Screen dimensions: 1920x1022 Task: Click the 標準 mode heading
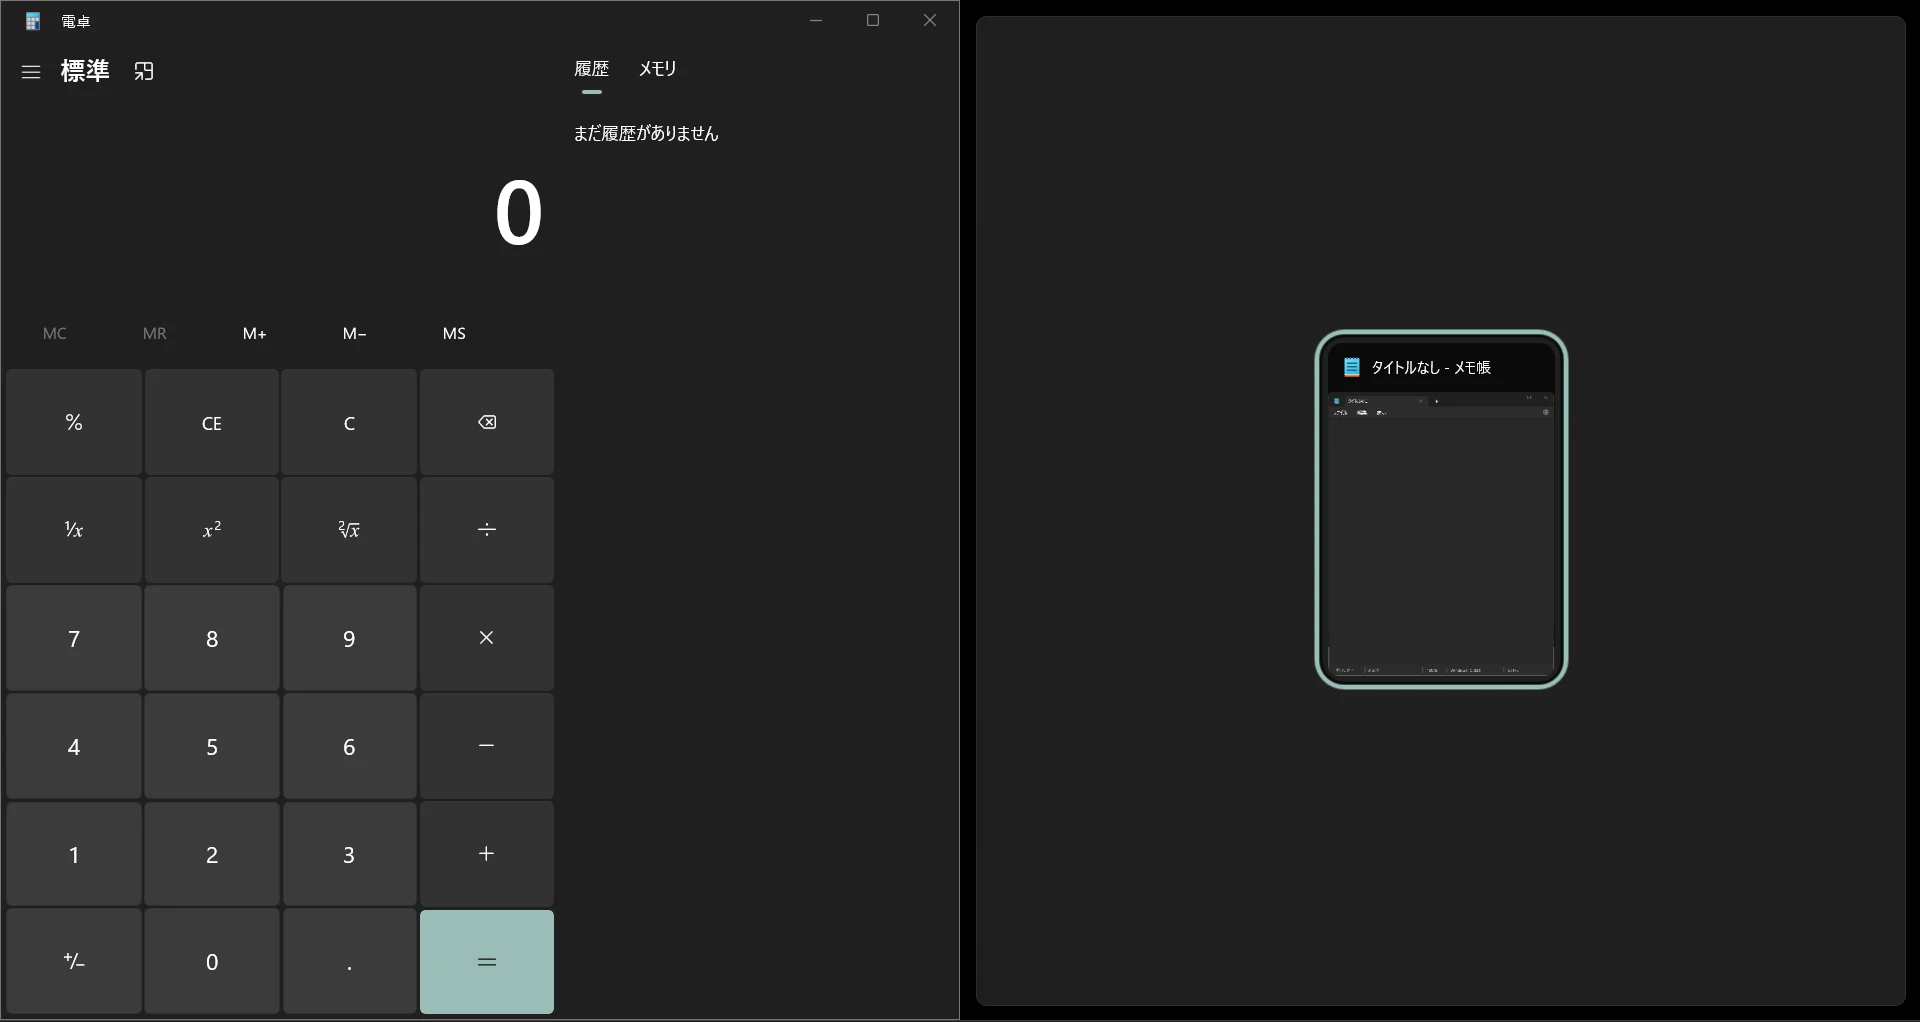pyautogui.click(x=85, y=71)
